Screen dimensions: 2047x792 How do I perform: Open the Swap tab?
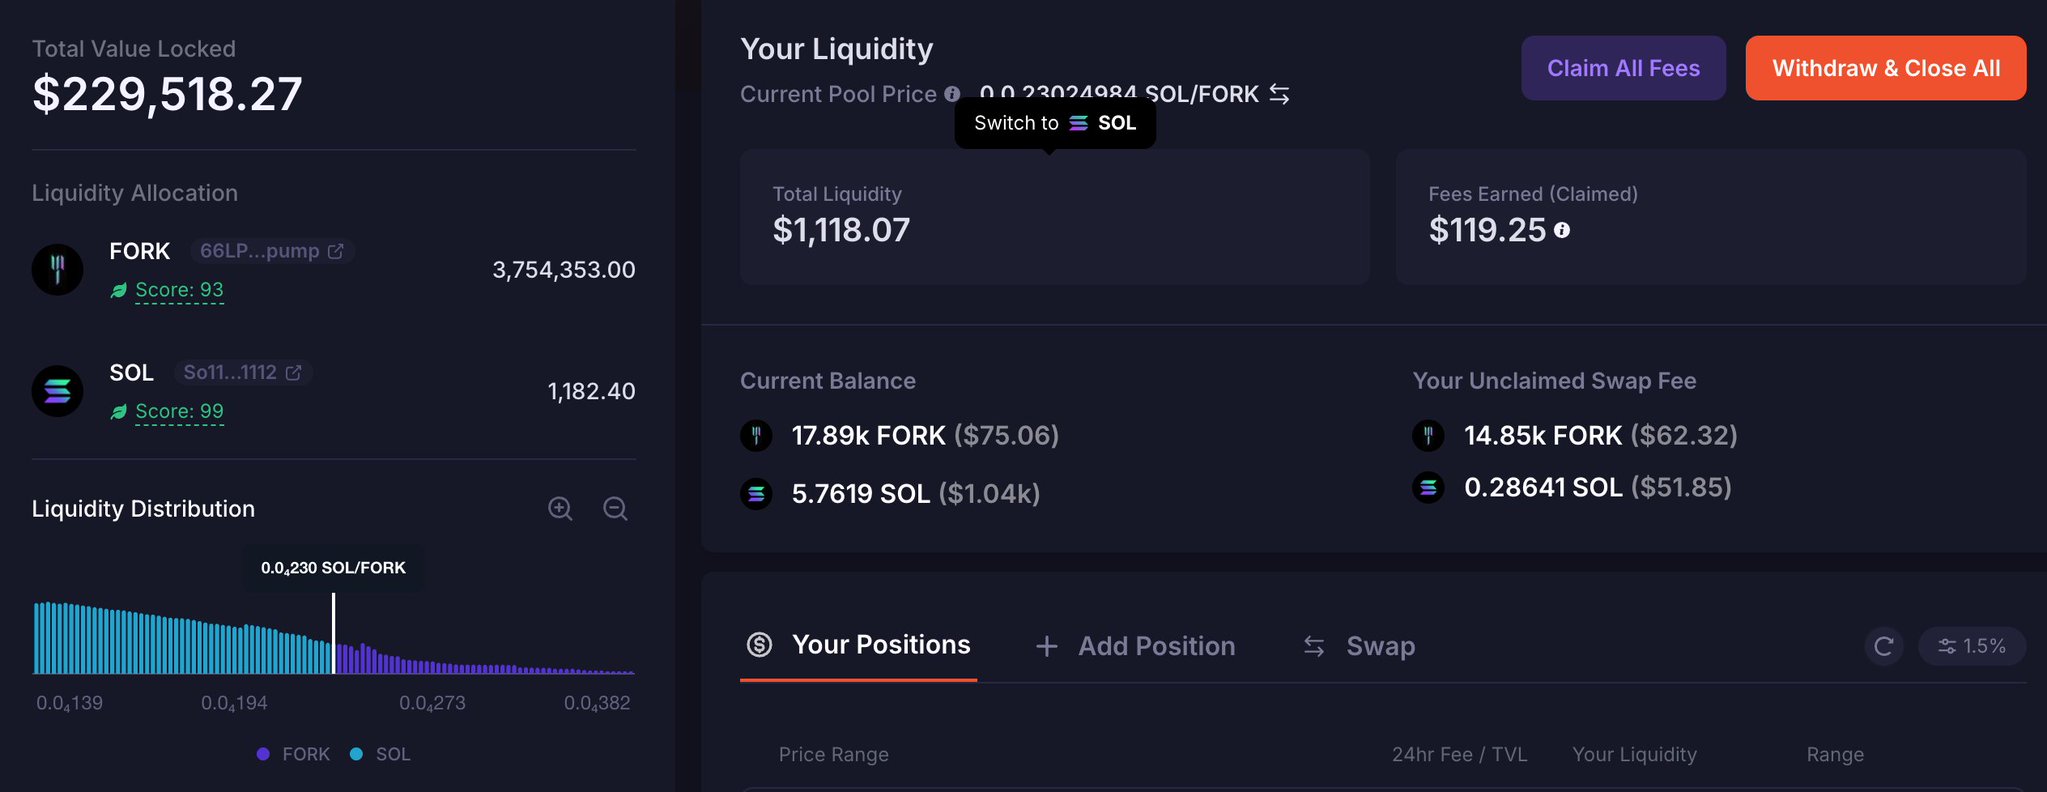pyautogui.click(x=1359, y=646)
